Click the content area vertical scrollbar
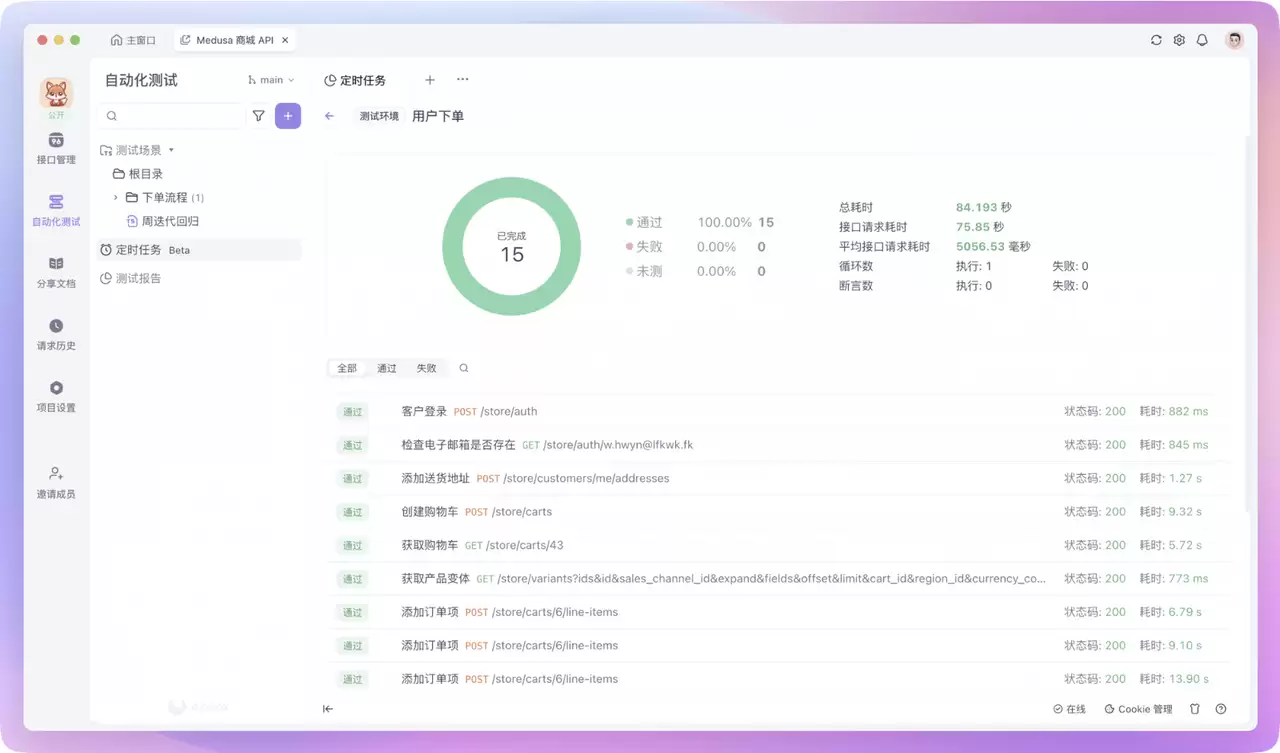The width and height of the screenshot is (1280, 753). coord(1246,326)
